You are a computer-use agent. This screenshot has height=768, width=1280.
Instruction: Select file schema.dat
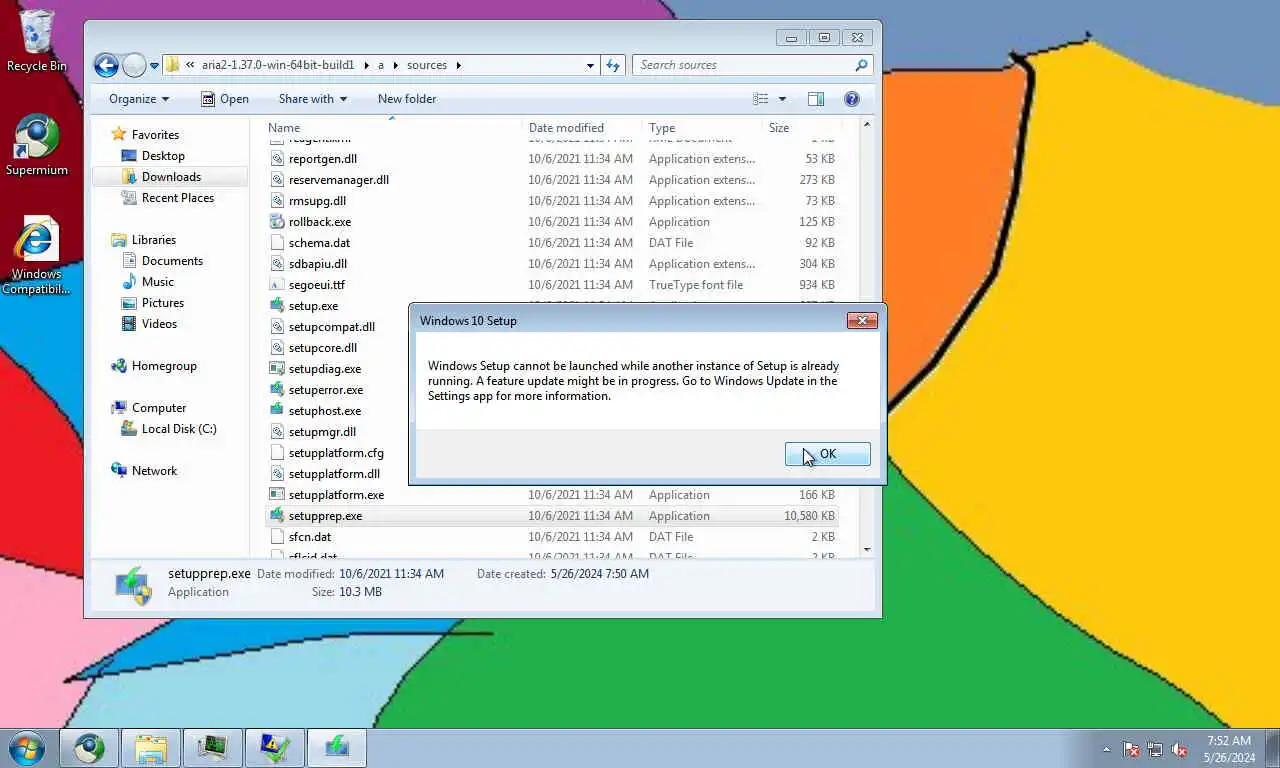[x=319, y=243]
